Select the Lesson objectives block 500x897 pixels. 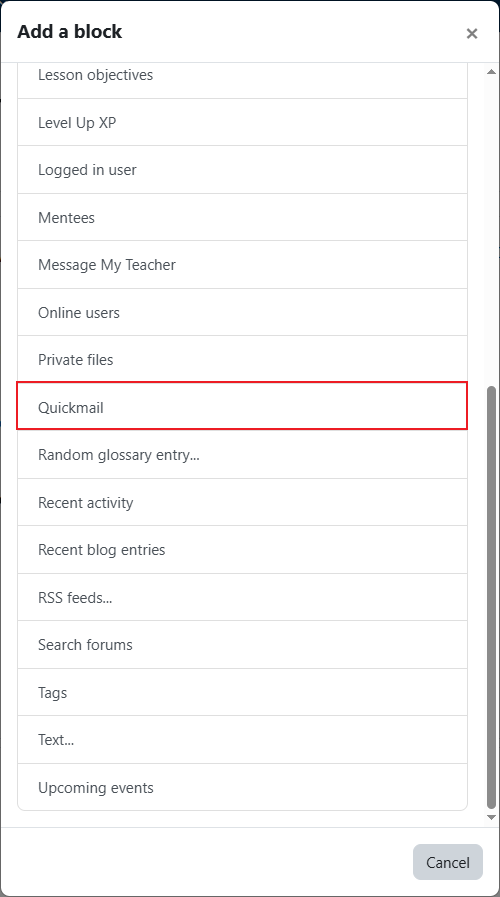pos(243,75)
